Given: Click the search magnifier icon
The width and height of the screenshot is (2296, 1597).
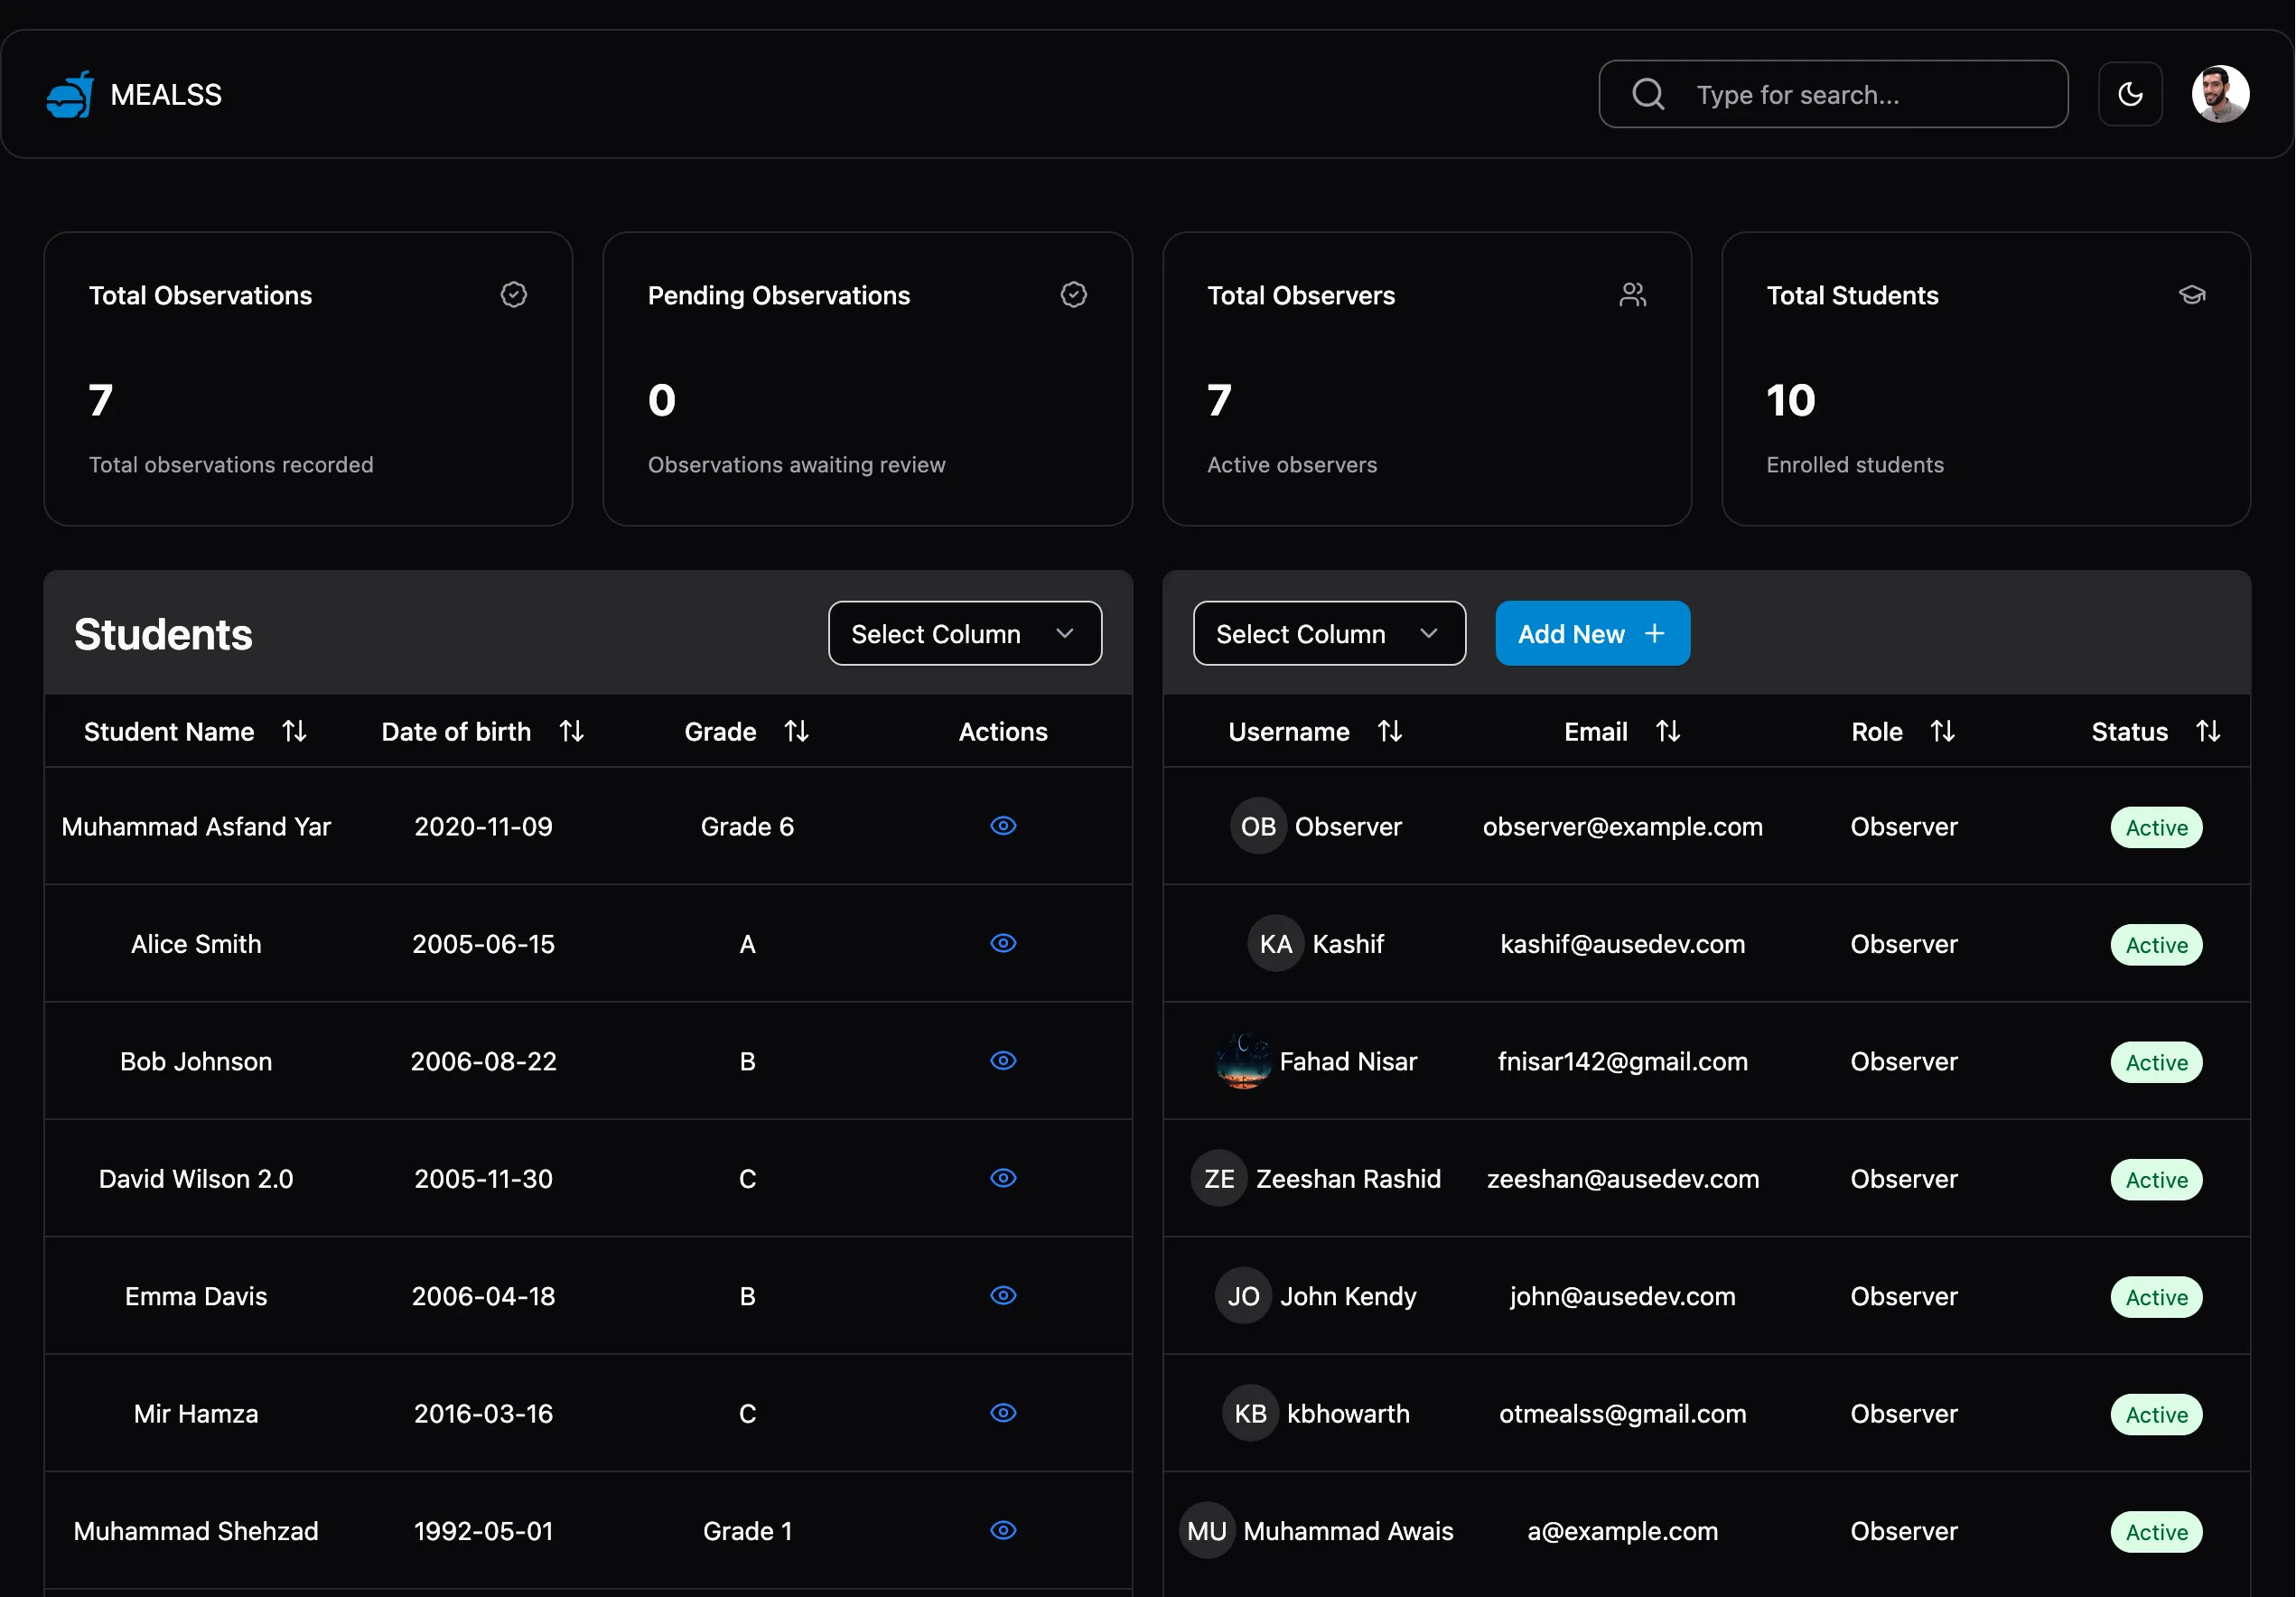Looking at the screenshot, I should click(x=1648, y=95).
